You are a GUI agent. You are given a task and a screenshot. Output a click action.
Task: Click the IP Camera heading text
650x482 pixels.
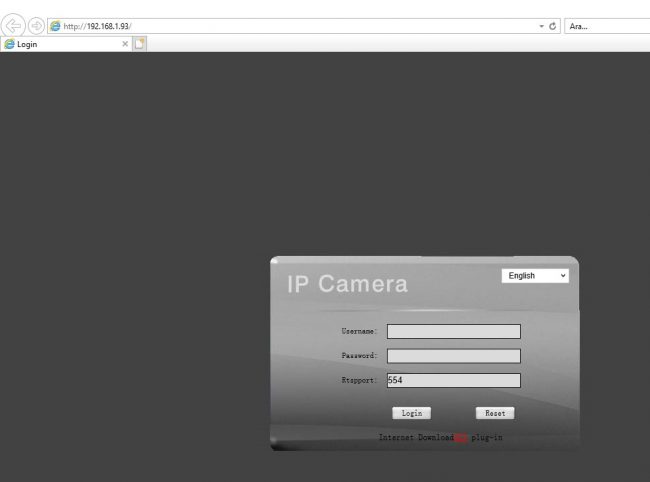click(x=348, y=284)
